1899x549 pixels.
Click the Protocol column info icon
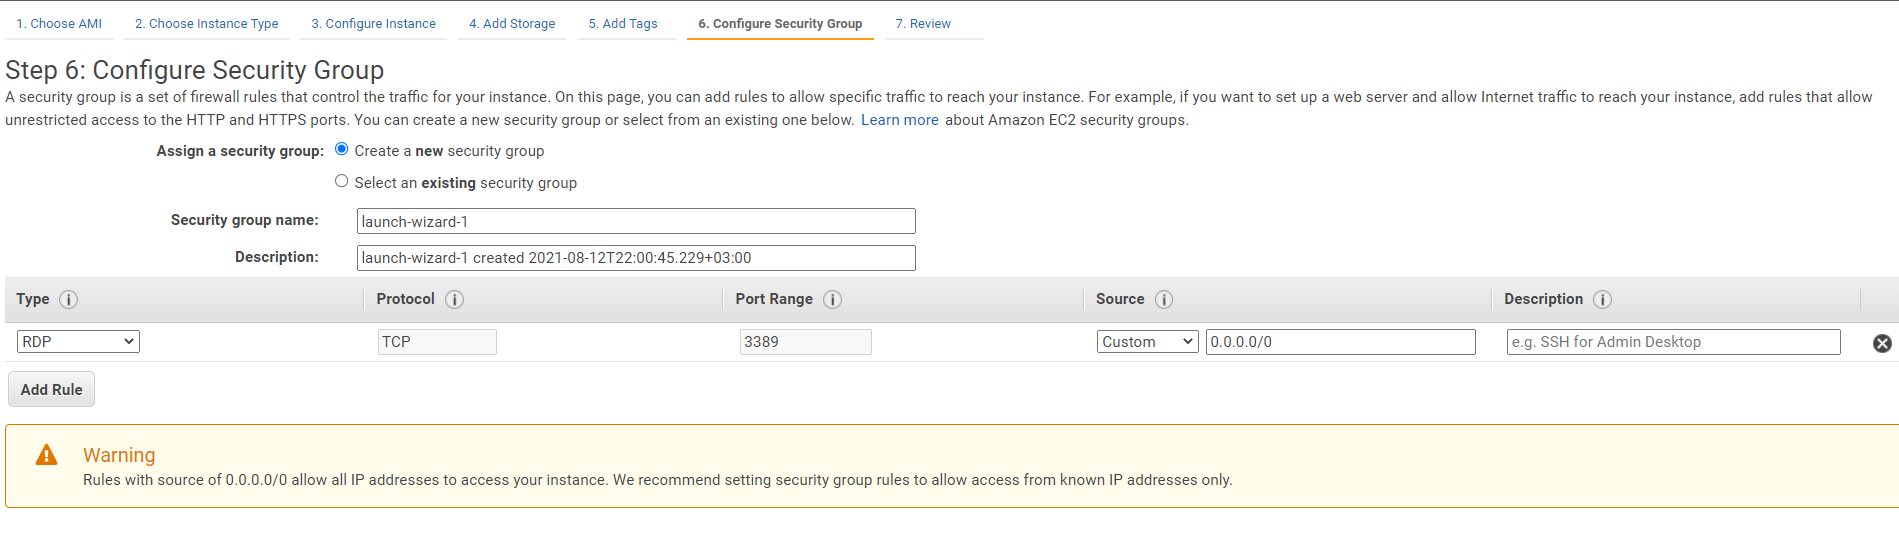(x=455, y=299)
